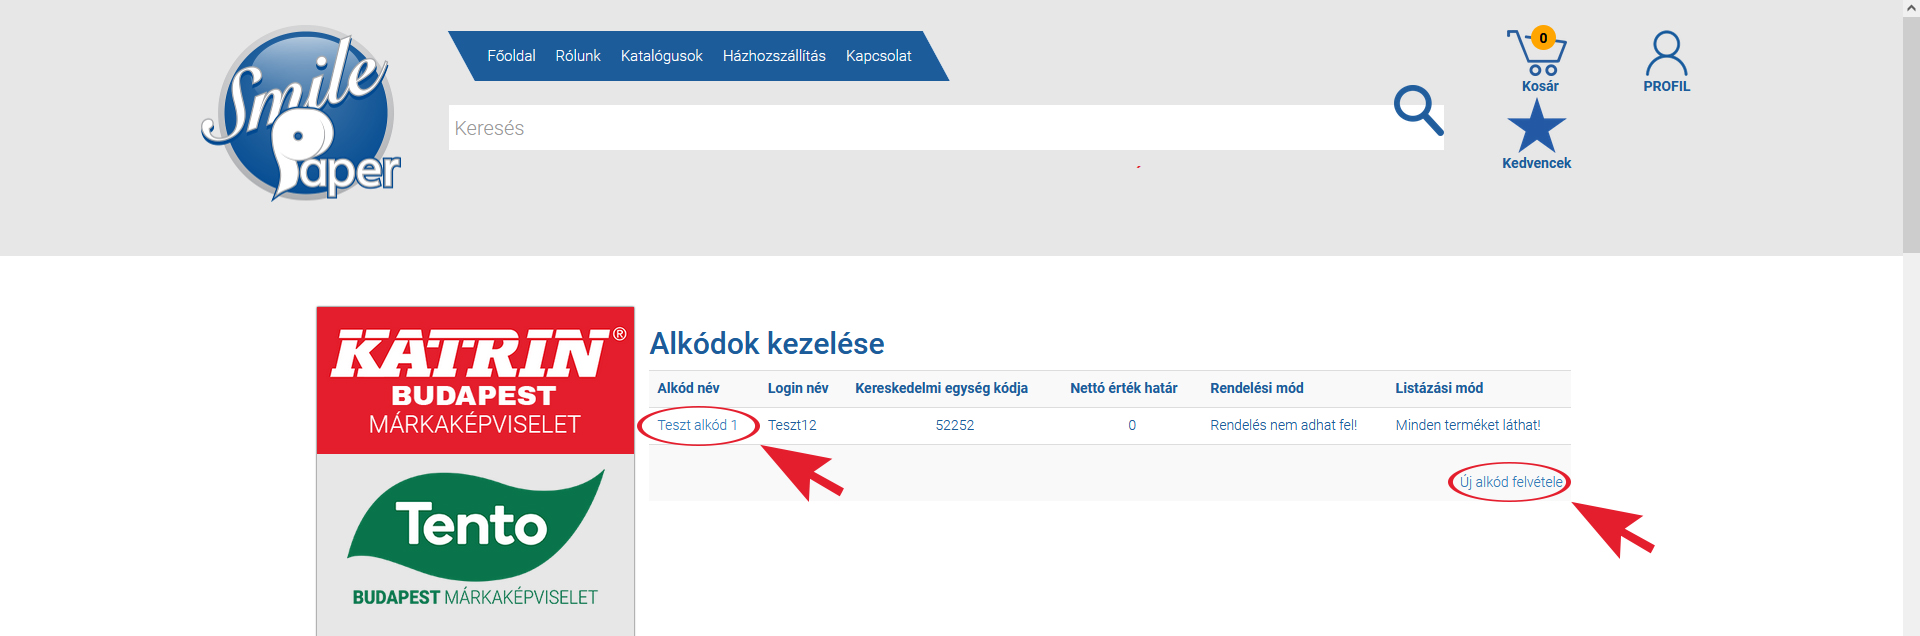Click the page scrollbar up arrow
The image size is (1920, 636).
[x=1911, y=8]
